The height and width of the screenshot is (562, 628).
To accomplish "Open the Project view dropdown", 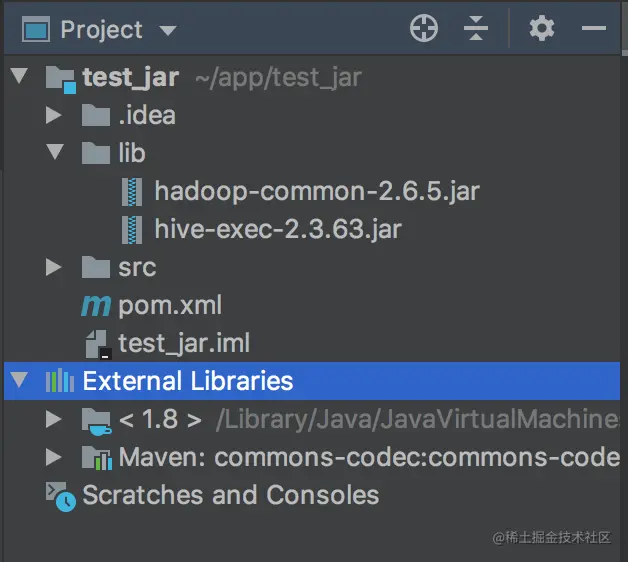I will click(x=168, y=30).
